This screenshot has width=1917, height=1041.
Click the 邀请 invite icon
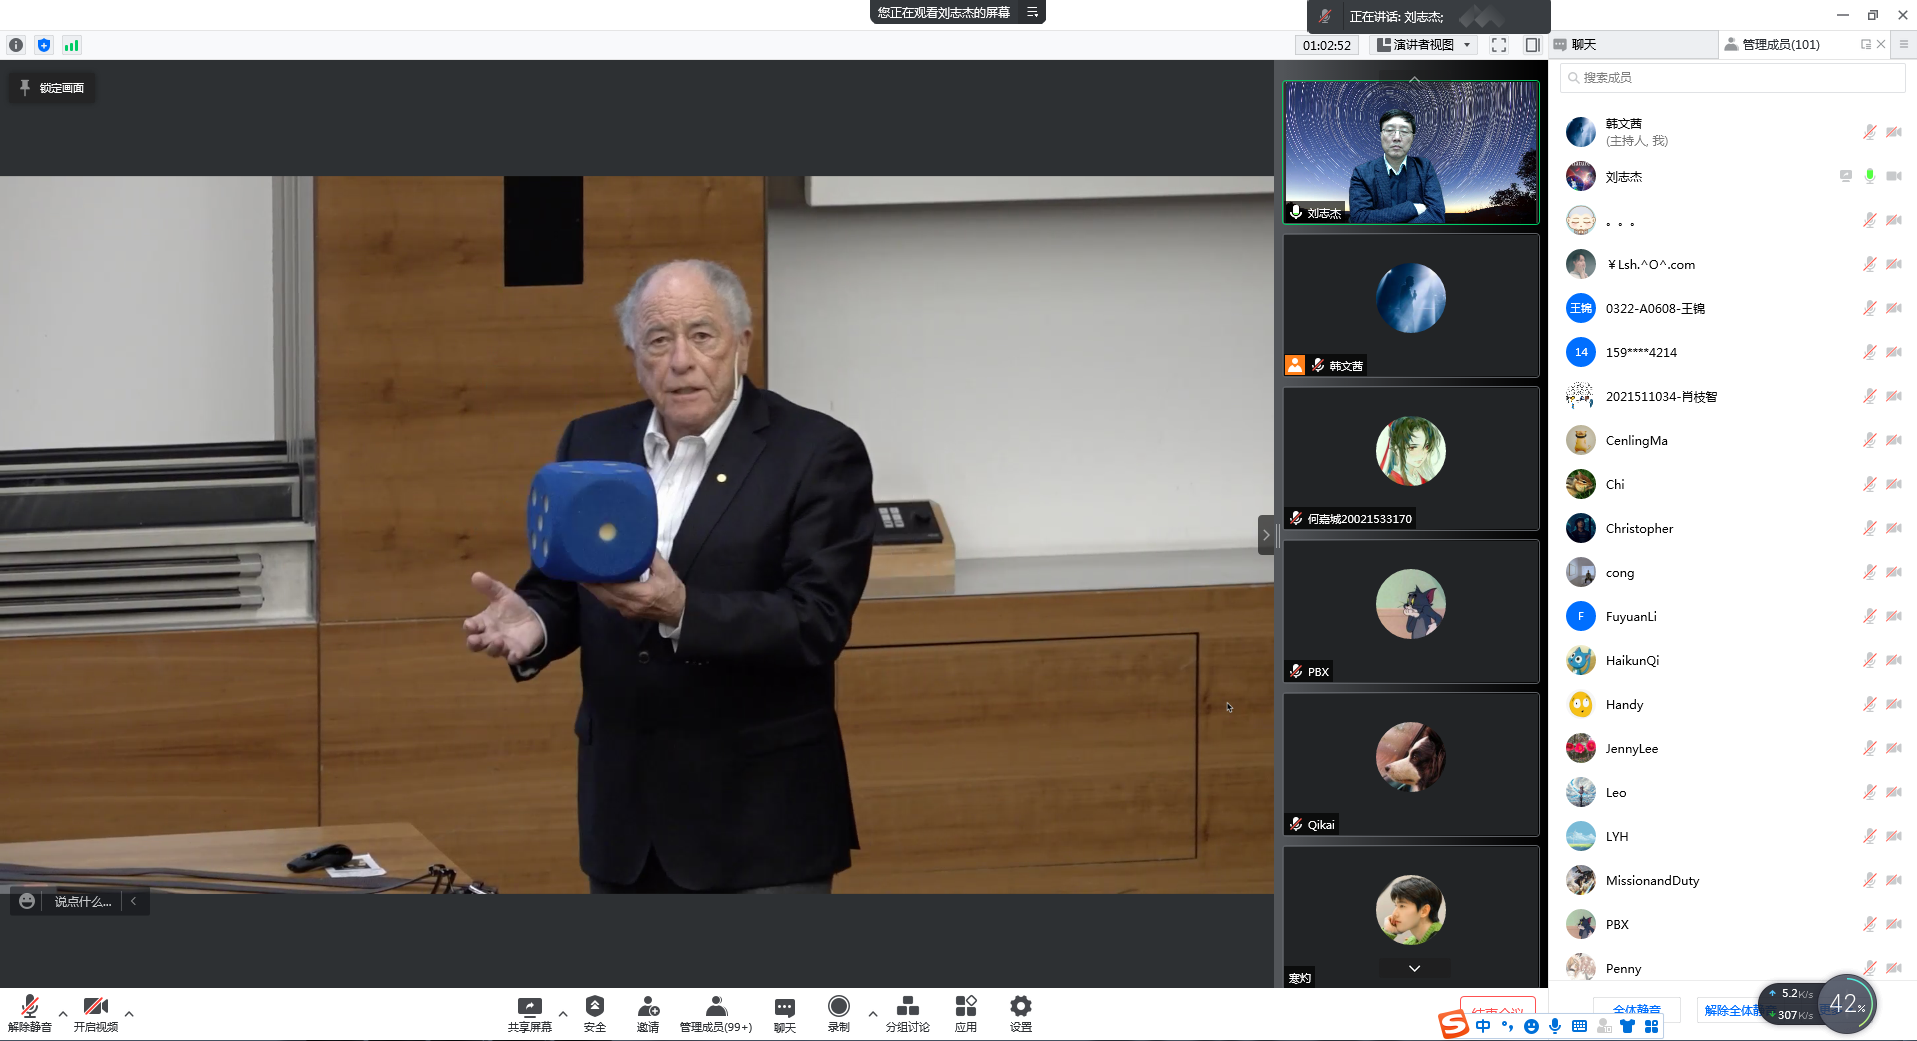(648, 1013)
